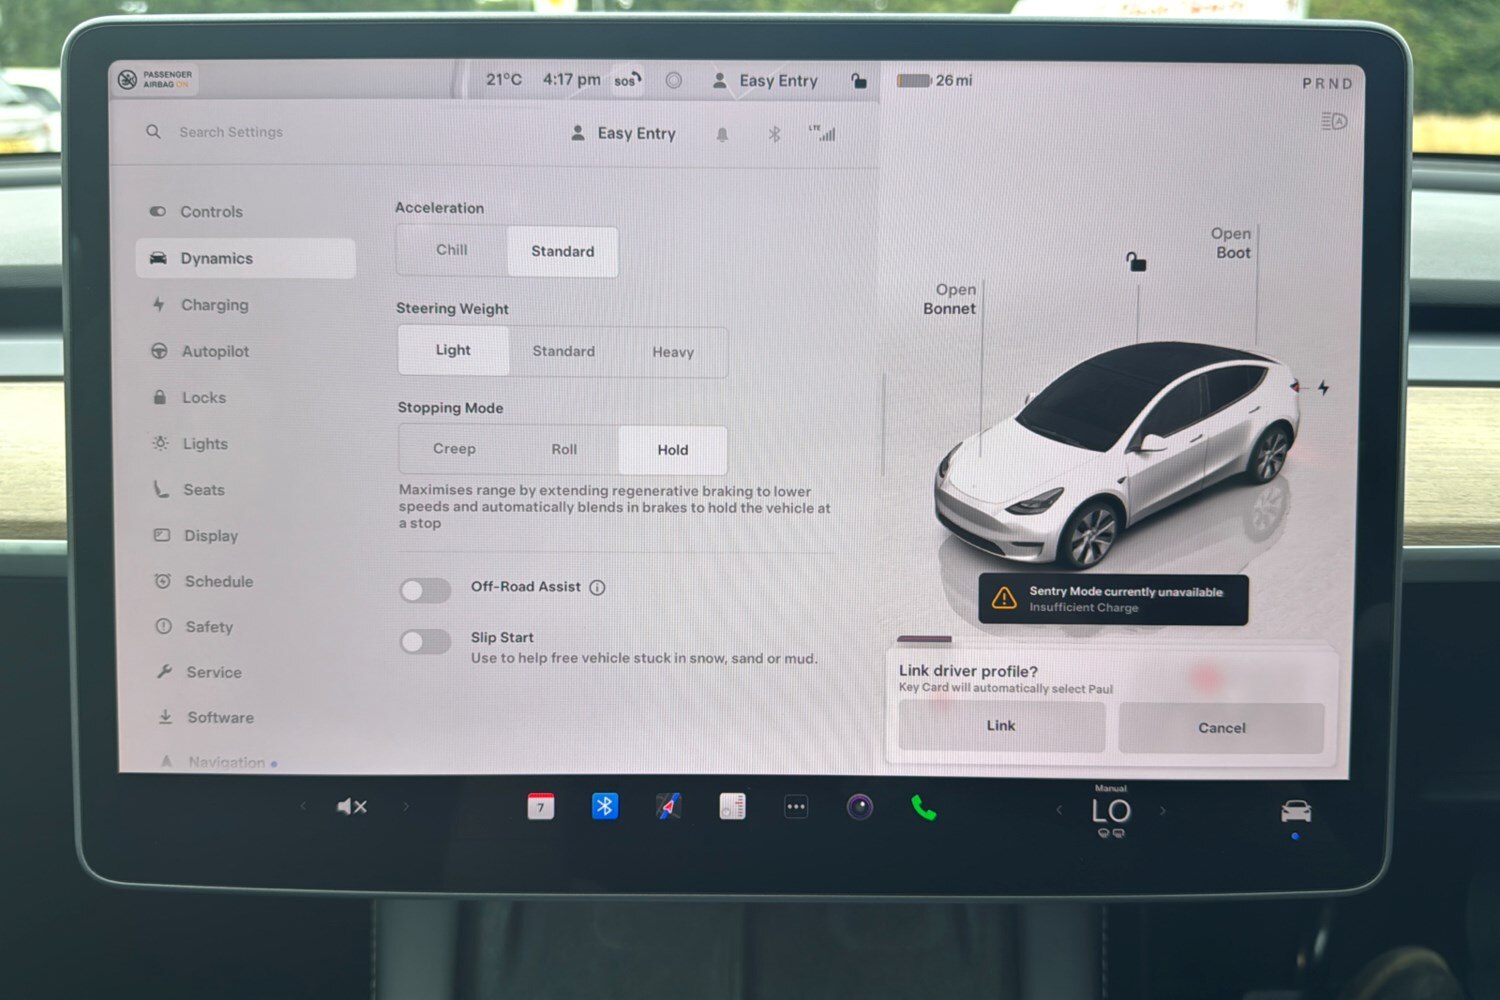Image resolution: width=1500 pixels, height=1000 pixels.
Task: Lower the temperature with left arrow by LO
Action: (x=1059, y=810)
